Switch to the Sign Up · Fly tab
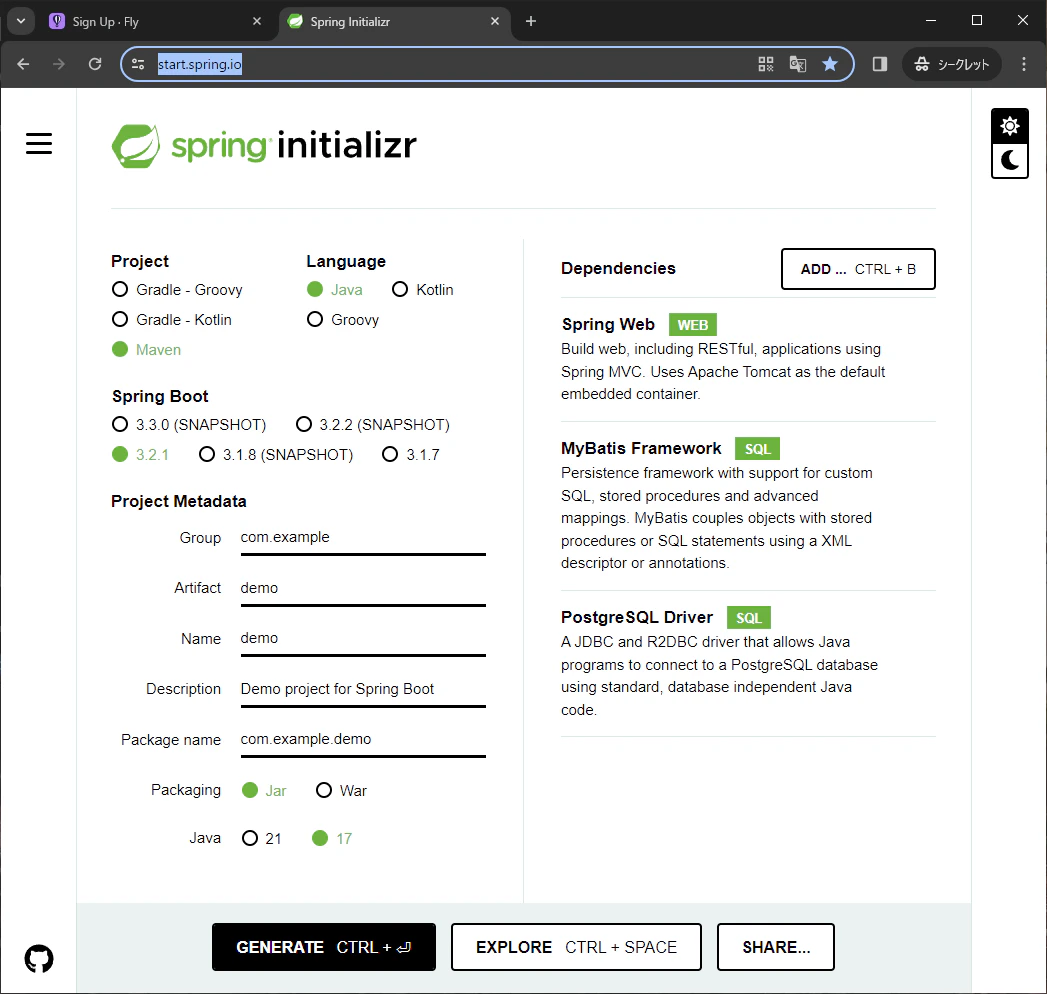The height and width of the screenshot is (994, 1047). [156, 21]
